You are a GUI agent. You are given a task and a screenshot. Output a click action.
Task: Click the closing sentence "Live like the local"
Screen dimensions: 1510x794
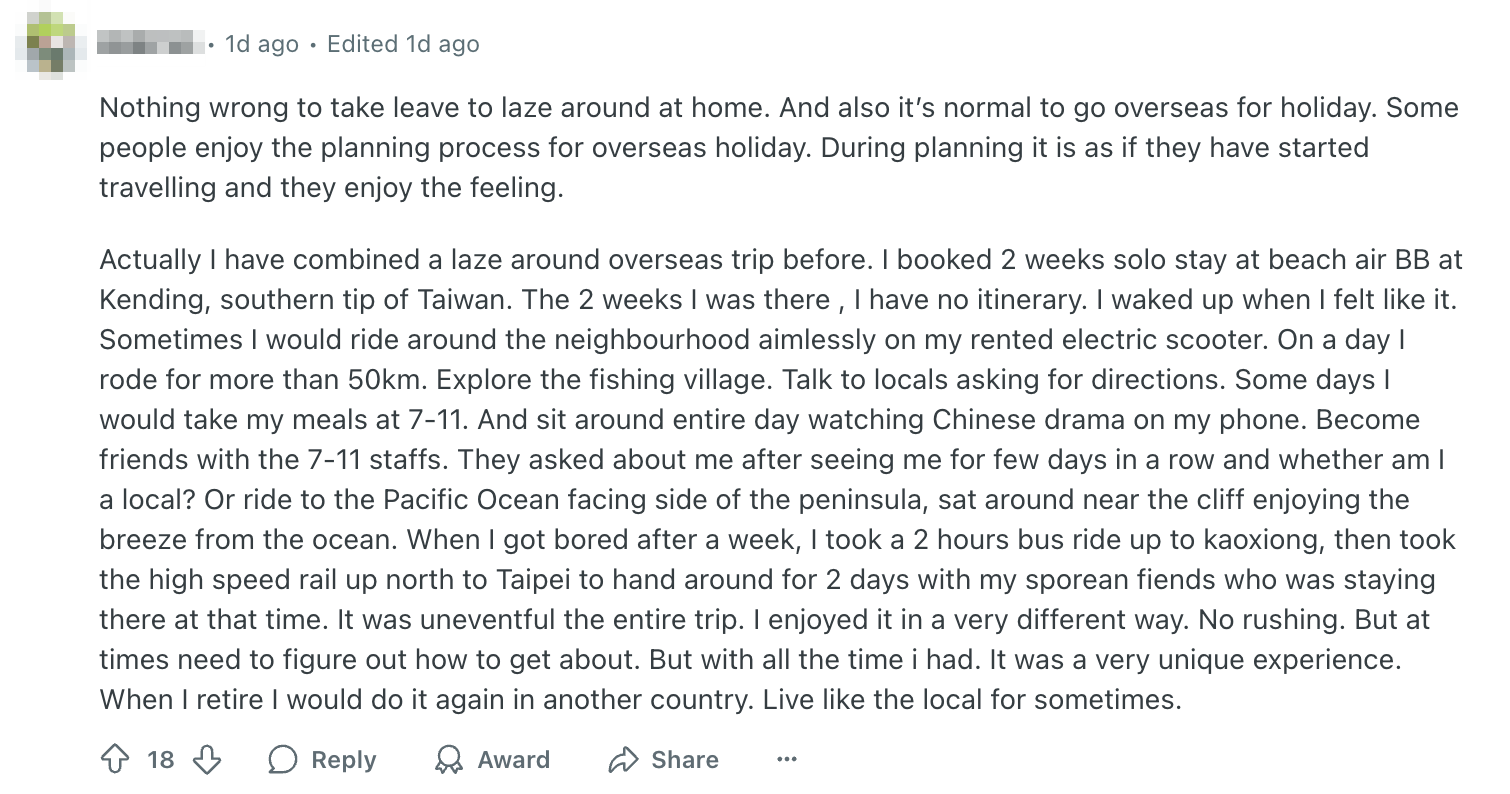click(x=970, y=699)
